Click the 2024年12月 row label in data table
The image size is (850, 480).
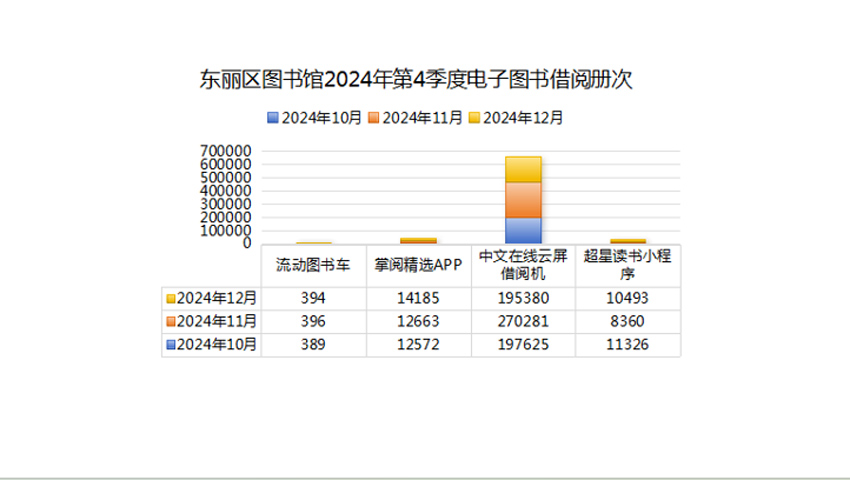[212, 298]
